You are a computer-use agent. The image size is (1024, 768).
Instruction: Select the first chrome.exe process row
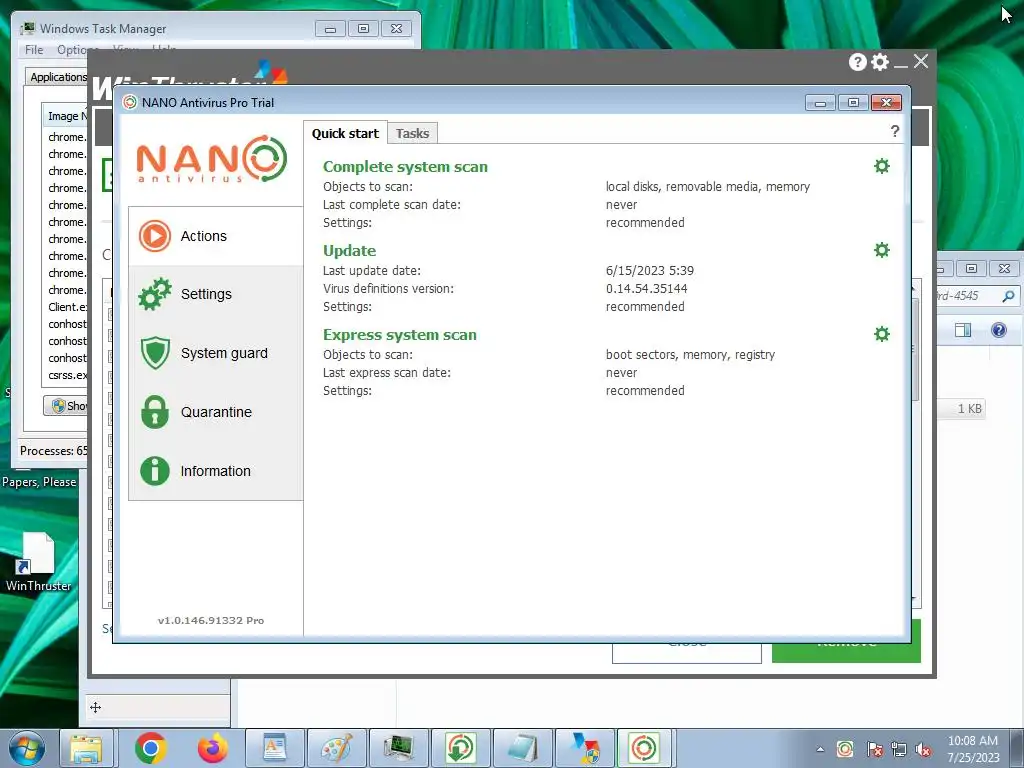67,137
